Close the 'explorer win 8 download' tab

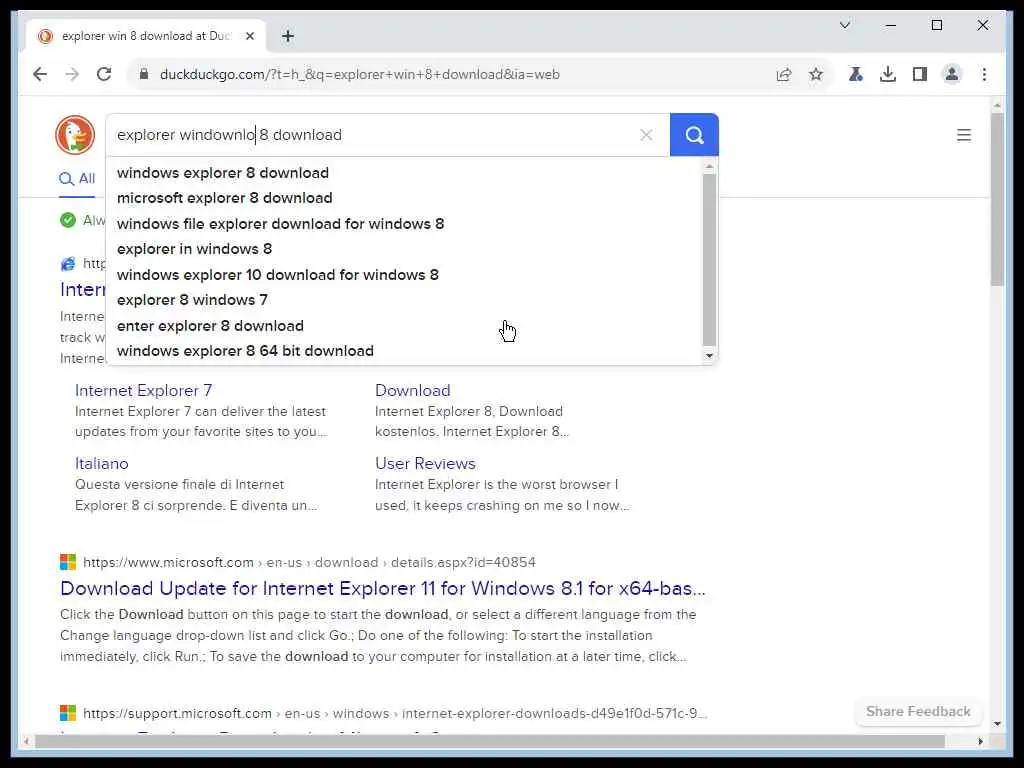pyautogui.click(x=249, y=36)
